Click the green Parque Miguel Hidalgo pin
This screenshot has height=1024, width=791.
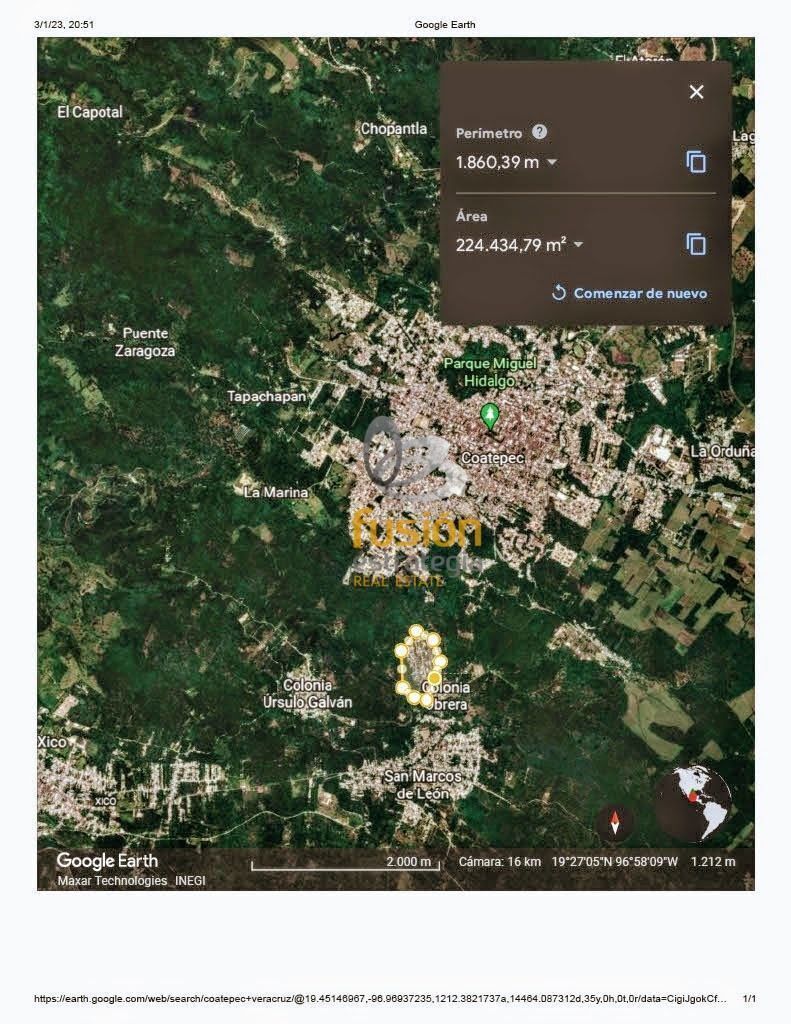point(489,417)
